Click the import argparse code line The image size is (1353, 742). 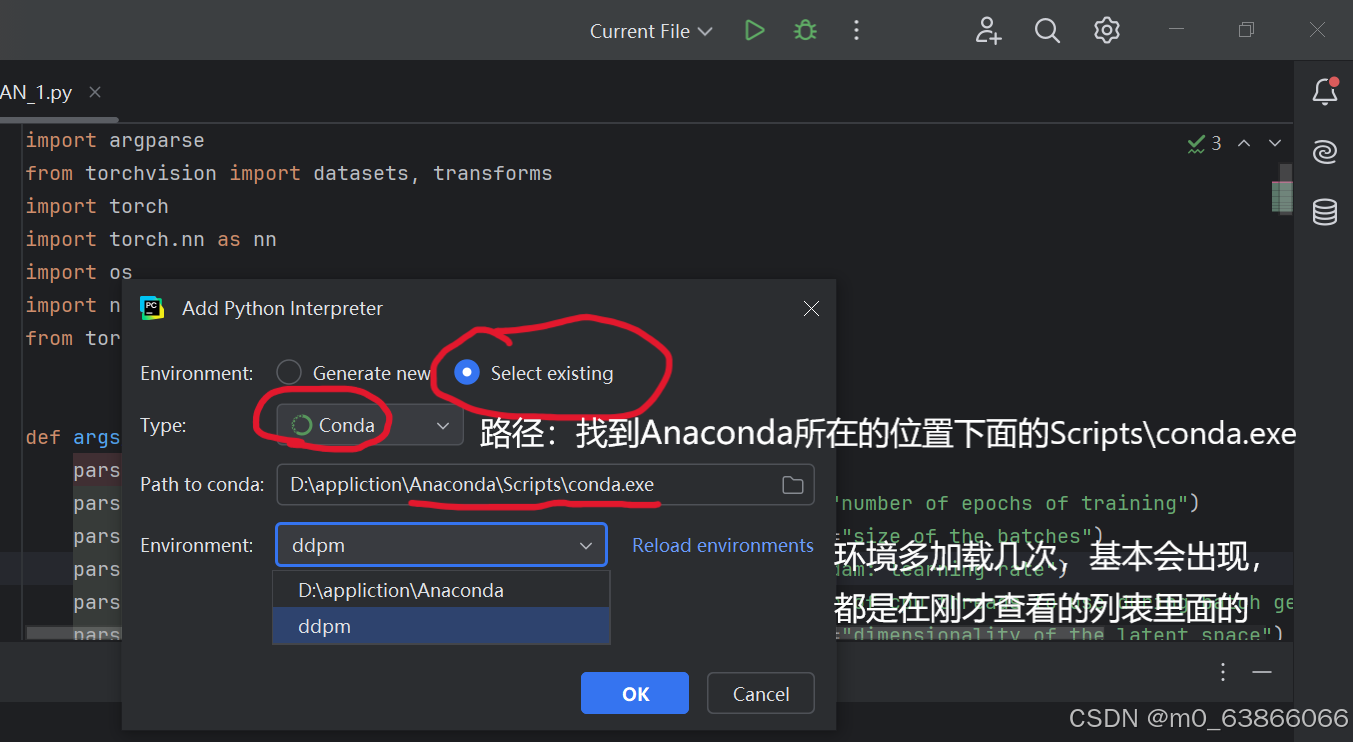(x=114, y=140)
